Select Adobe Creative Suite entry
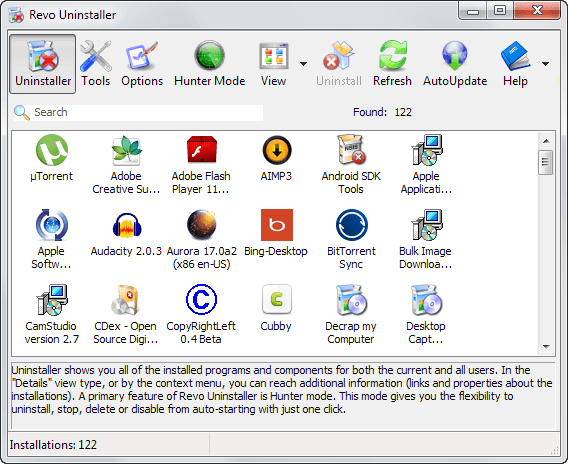The height and width of the screenshot is (464, 568). pos(126,165)
